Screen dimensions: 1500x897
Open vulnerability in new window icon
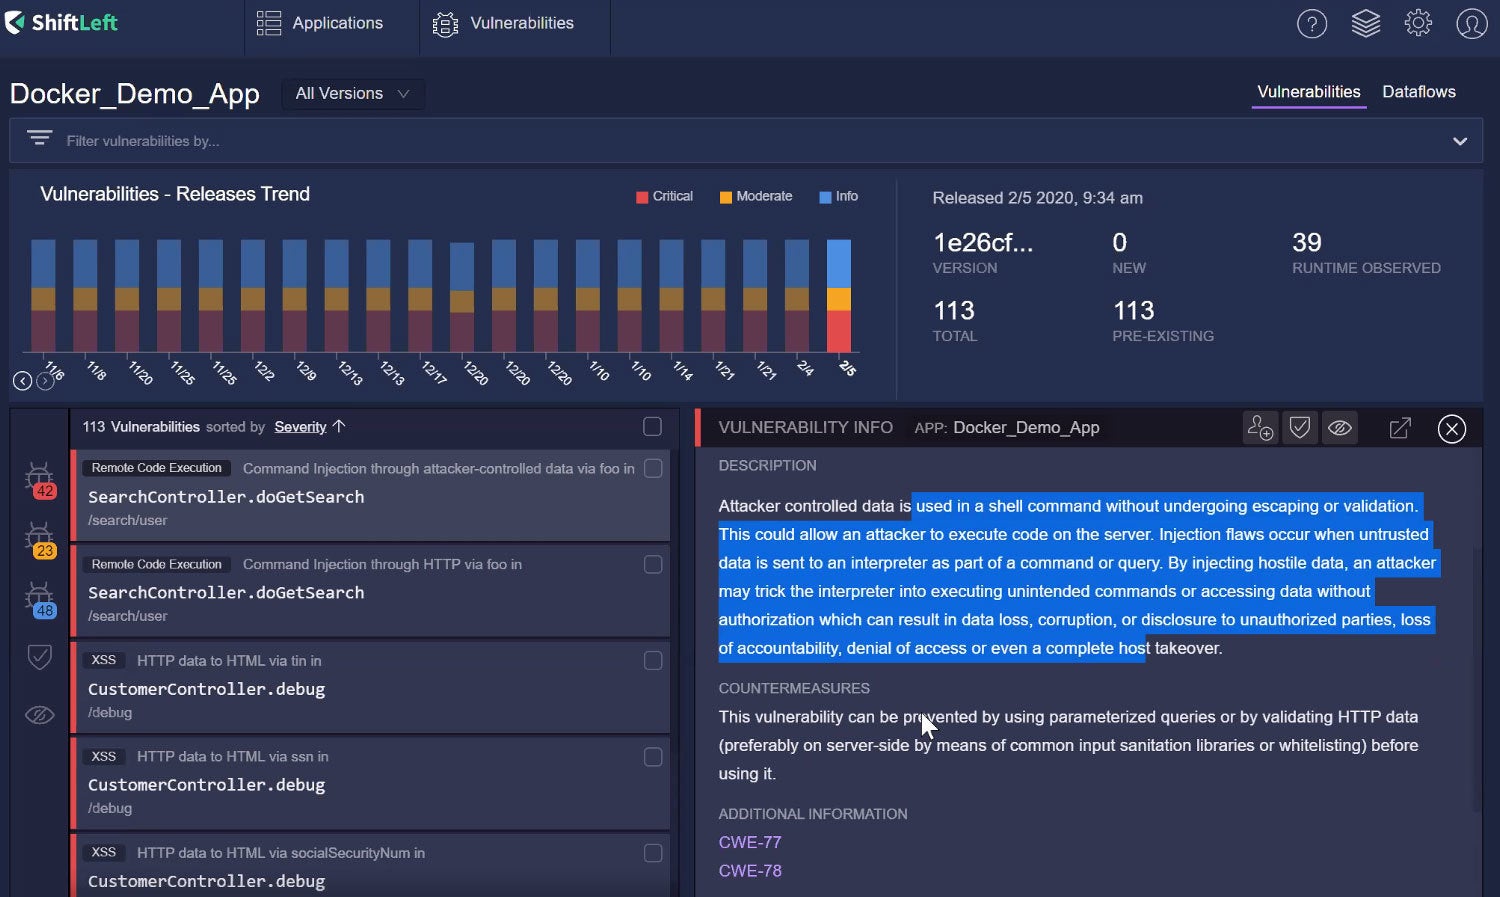coord(1400,428)
